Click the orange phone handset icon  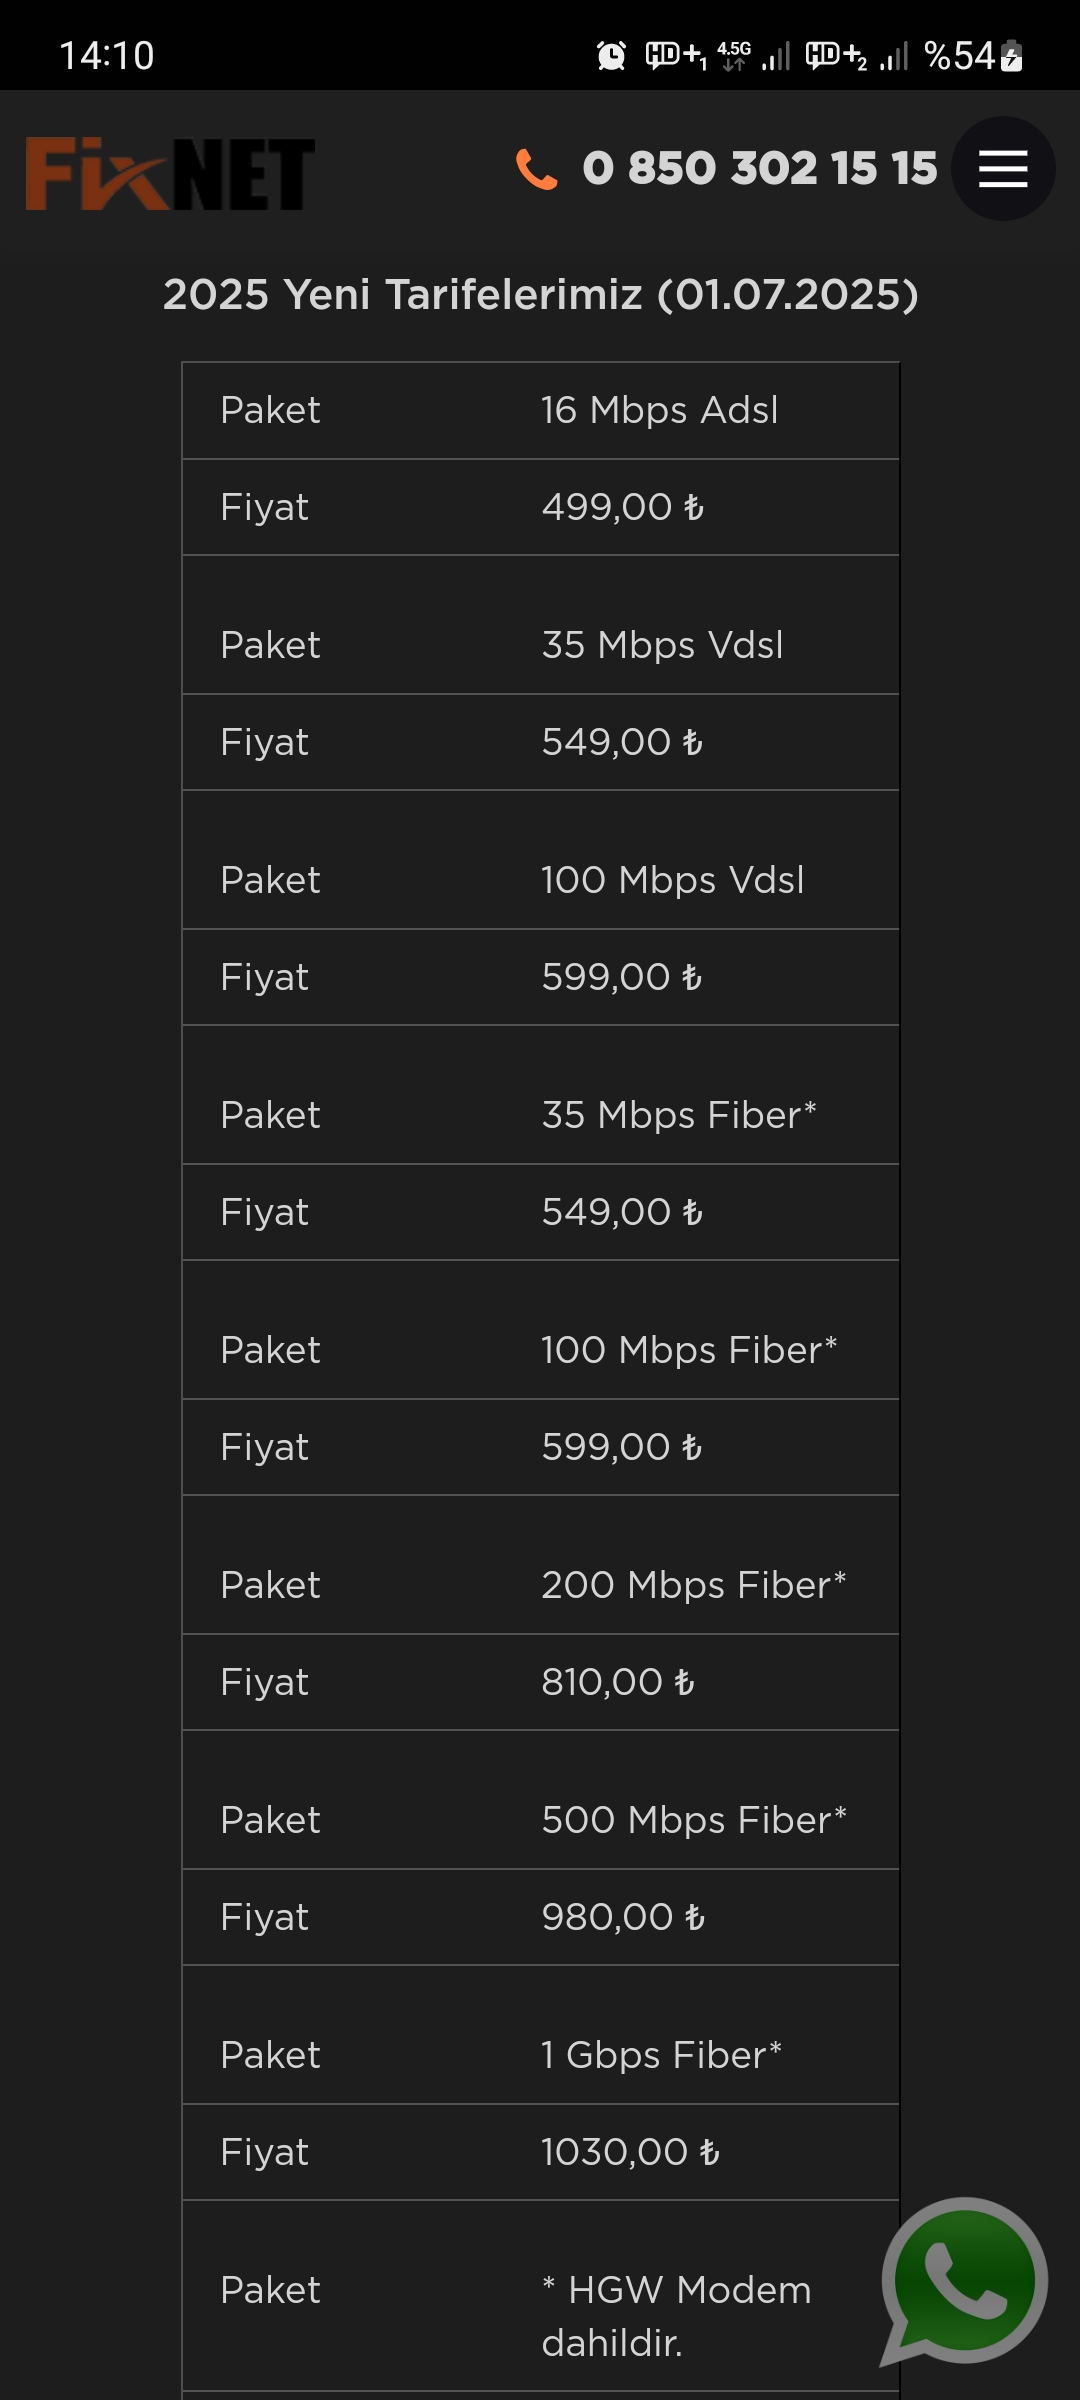point(536,169)
